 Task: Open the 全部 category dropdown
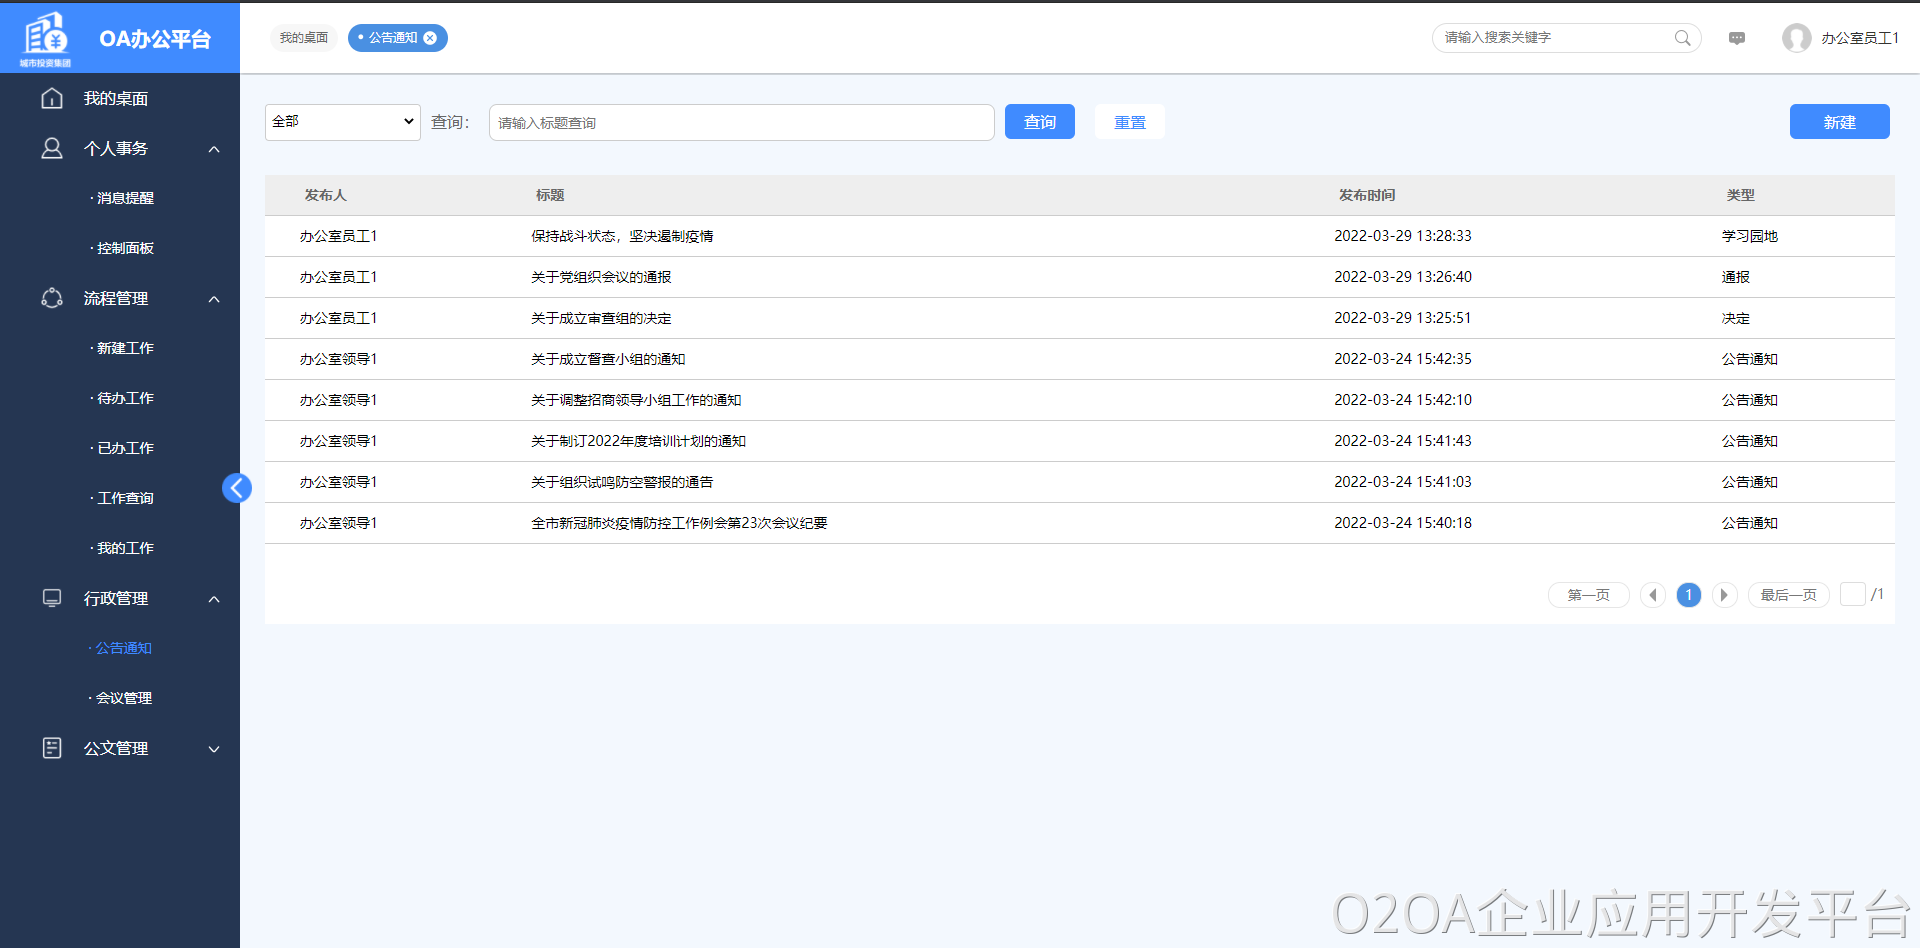(342, 122)
